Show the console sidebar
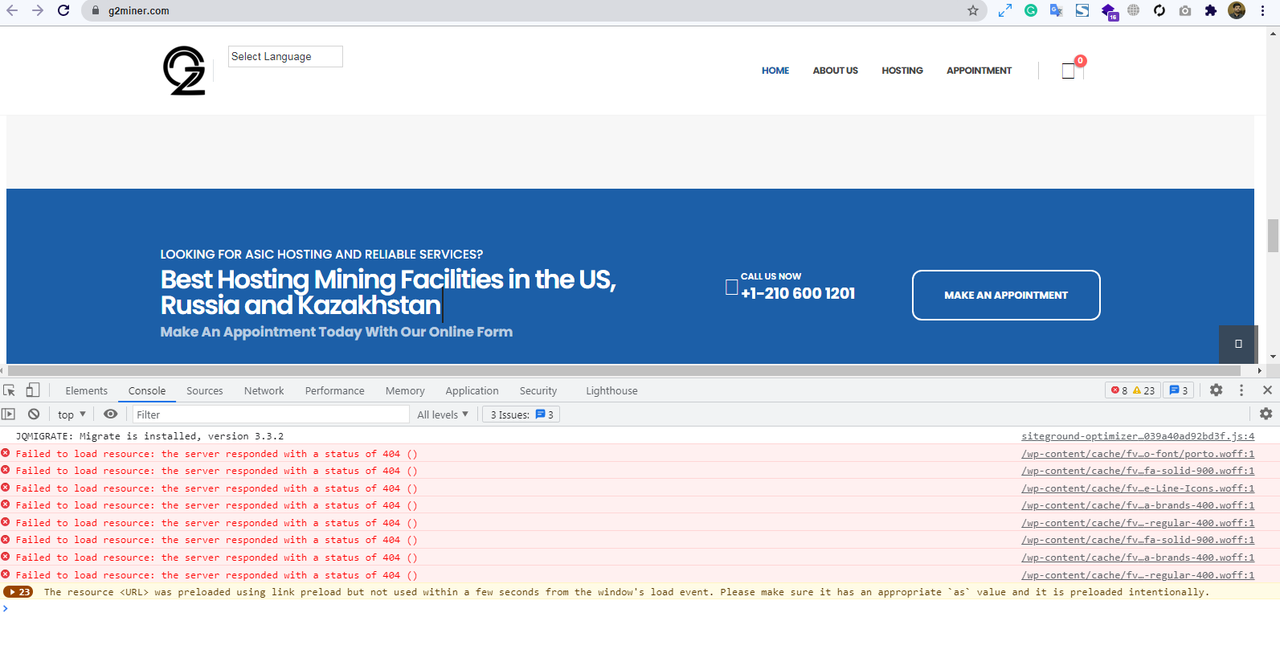The width and height of the screenshot is (1280, 653). [9, 414]
